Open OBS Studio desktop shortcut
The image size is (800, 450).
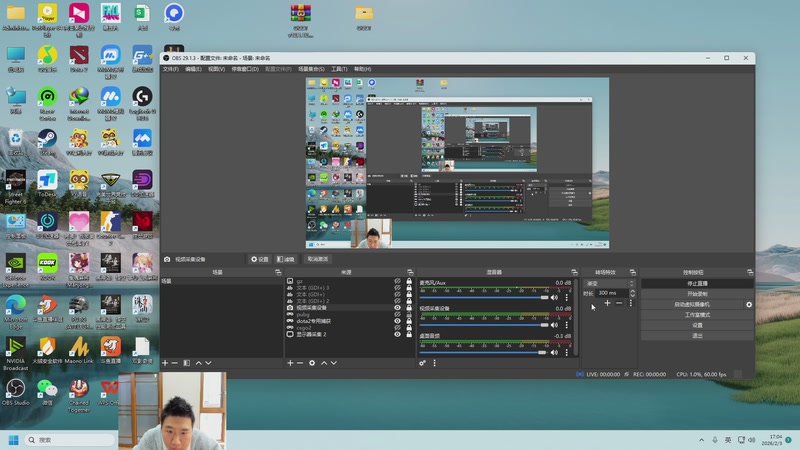[15, 392]
